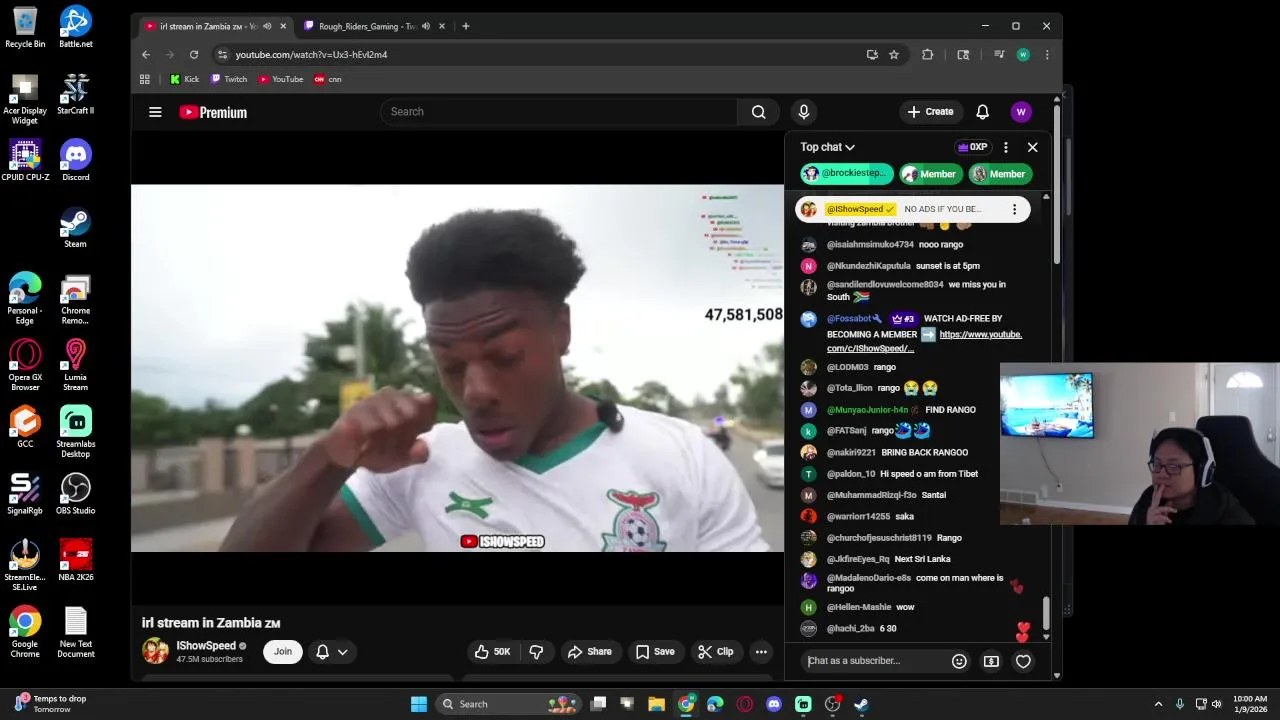Viewport: 1280px width, 720px height.
Task: Open the YouTube account avatar menu
Action: [1020, 112]
